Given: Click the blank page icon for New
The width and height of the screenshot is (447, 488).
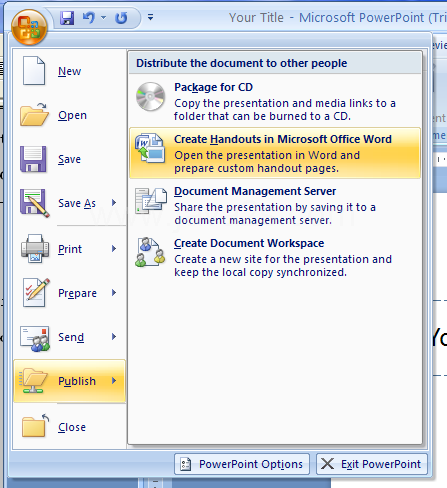Looking at the screenshot, I should coord(34,71).
